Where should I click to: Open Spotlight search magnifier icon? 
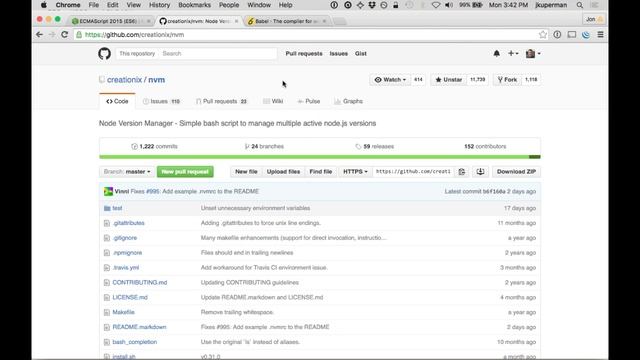[580, 5]
